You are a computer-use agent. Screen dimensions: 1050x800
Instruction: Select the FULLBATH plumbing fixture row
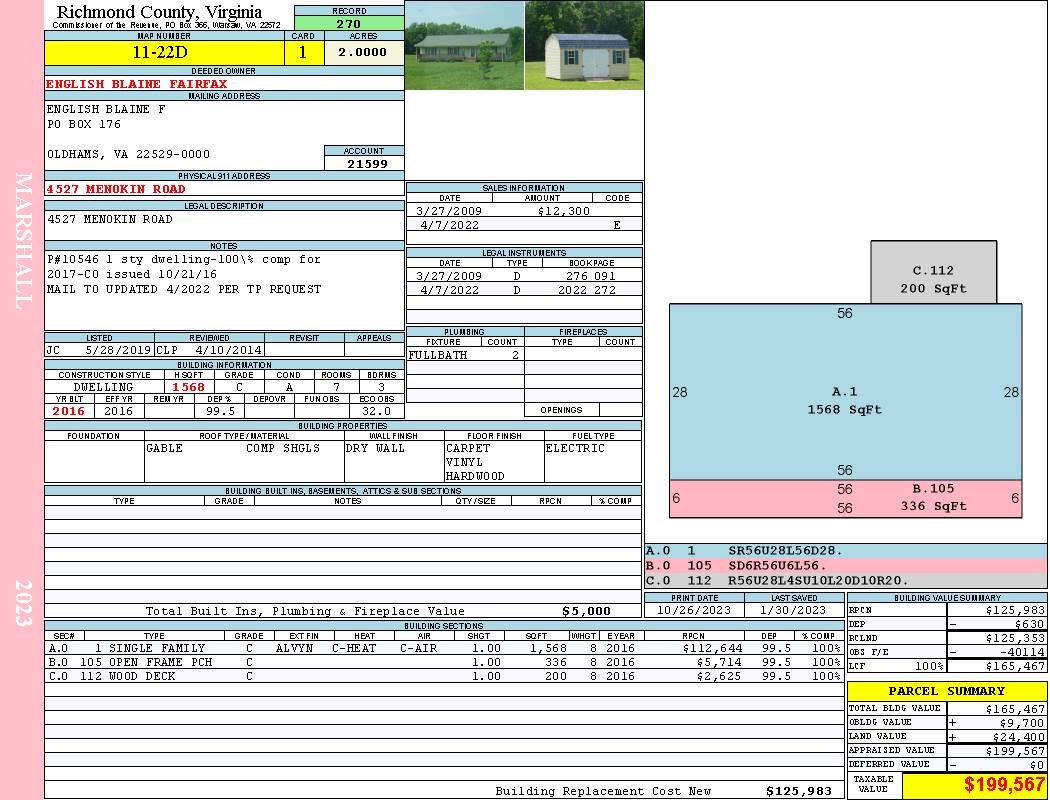[464, 355]
